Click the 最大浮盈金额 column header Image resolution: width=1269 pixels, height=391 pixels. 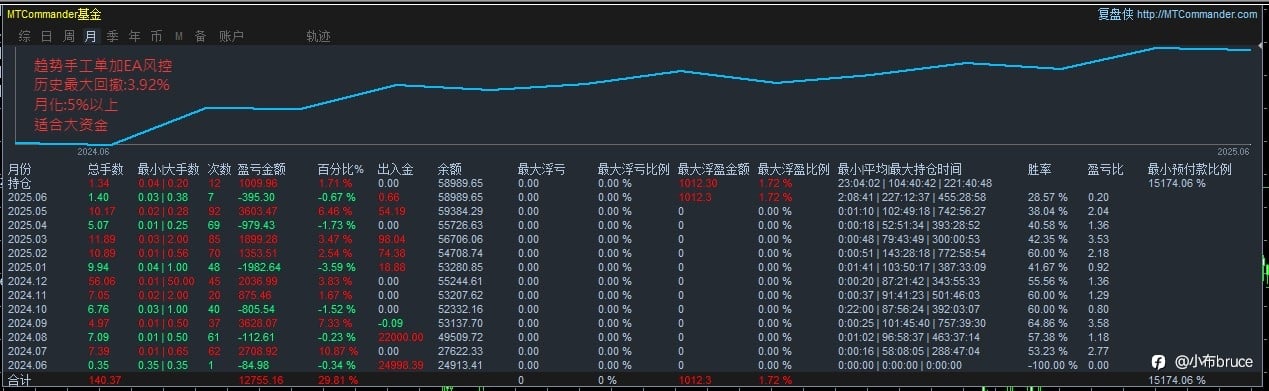tap(713, 169)
